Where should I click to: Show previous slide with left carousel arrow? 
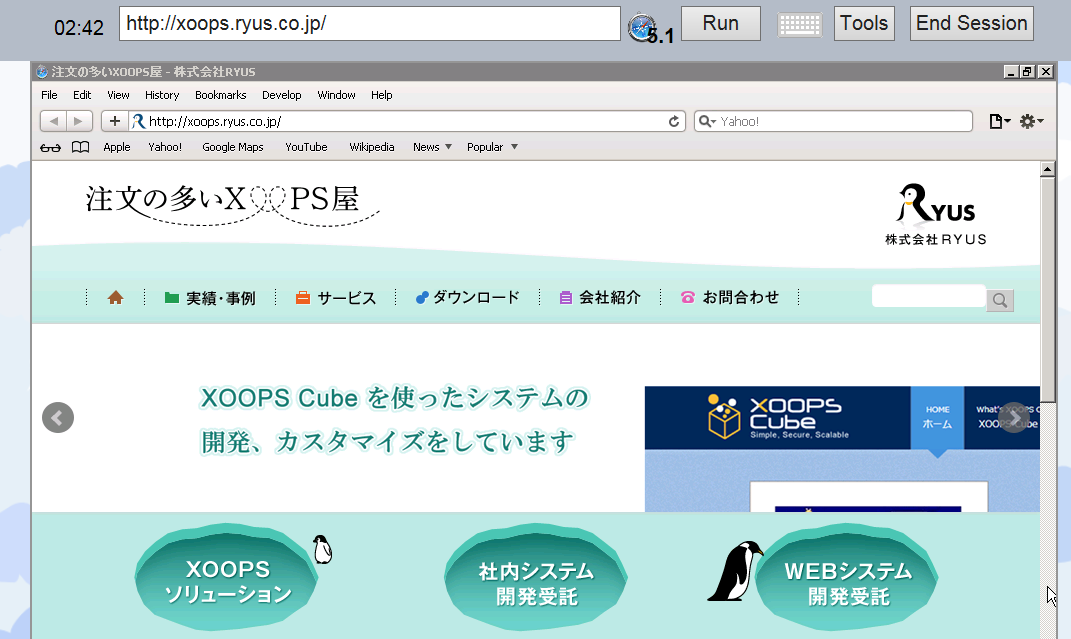pos(58,418)
